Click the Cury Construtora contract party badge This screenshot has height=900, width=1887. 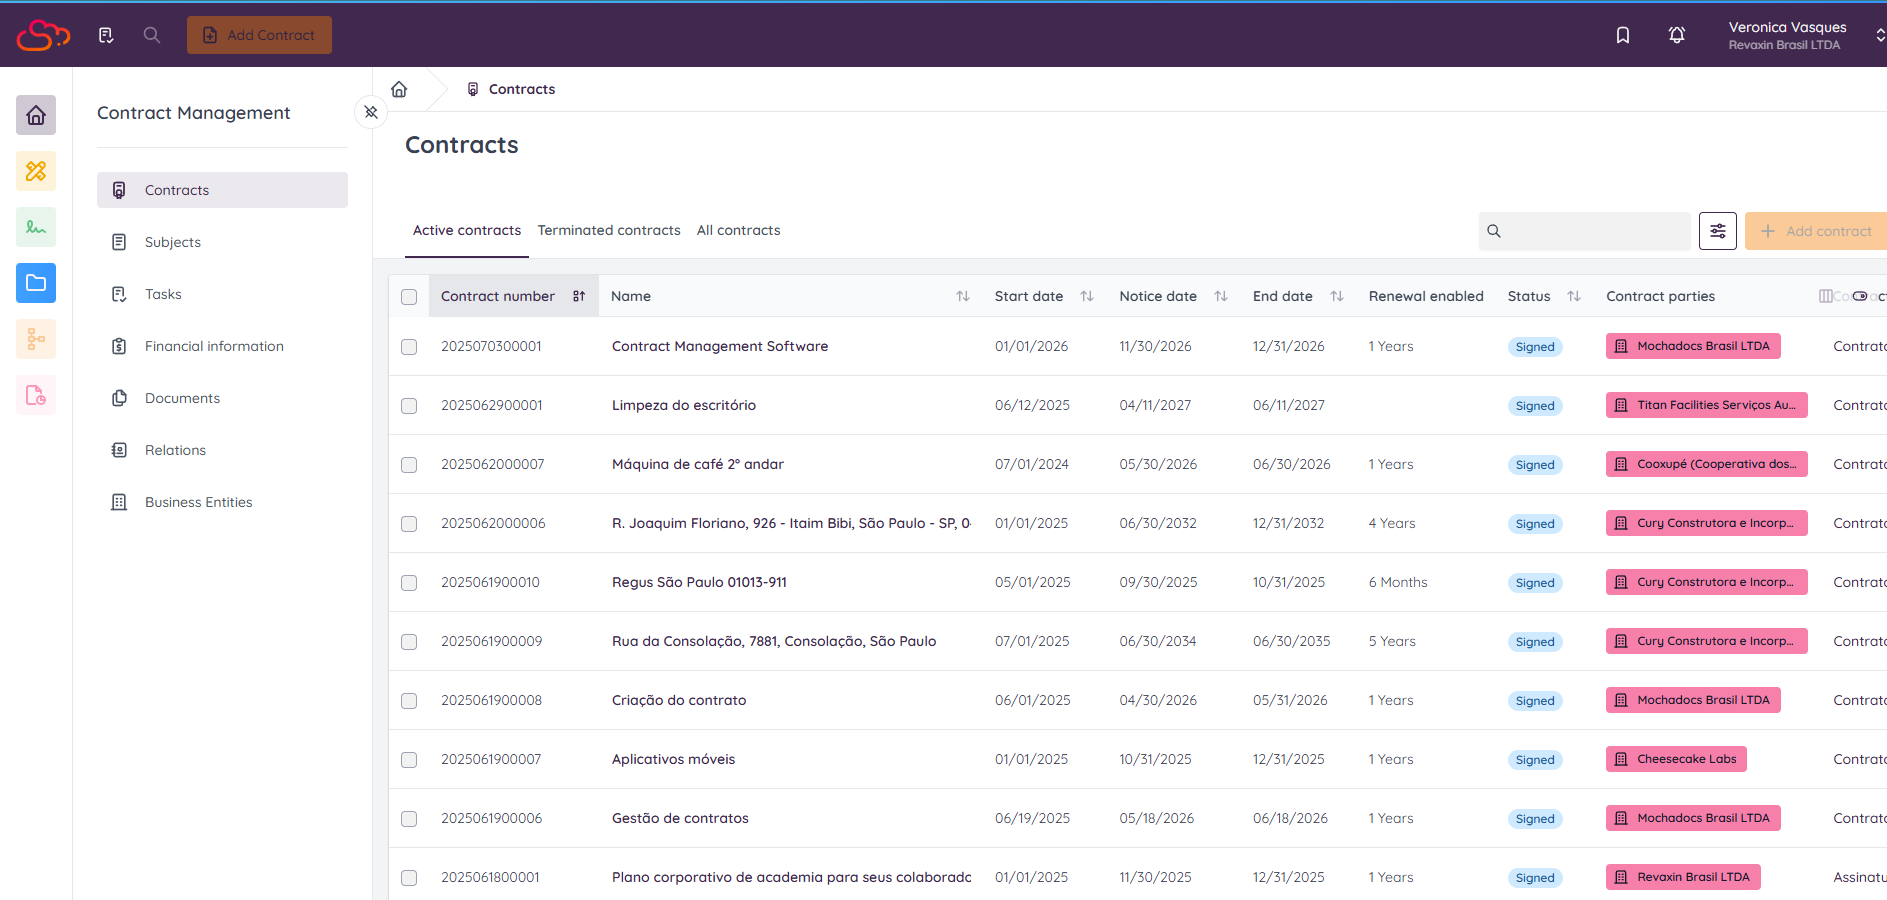[x=1706, y=523]
